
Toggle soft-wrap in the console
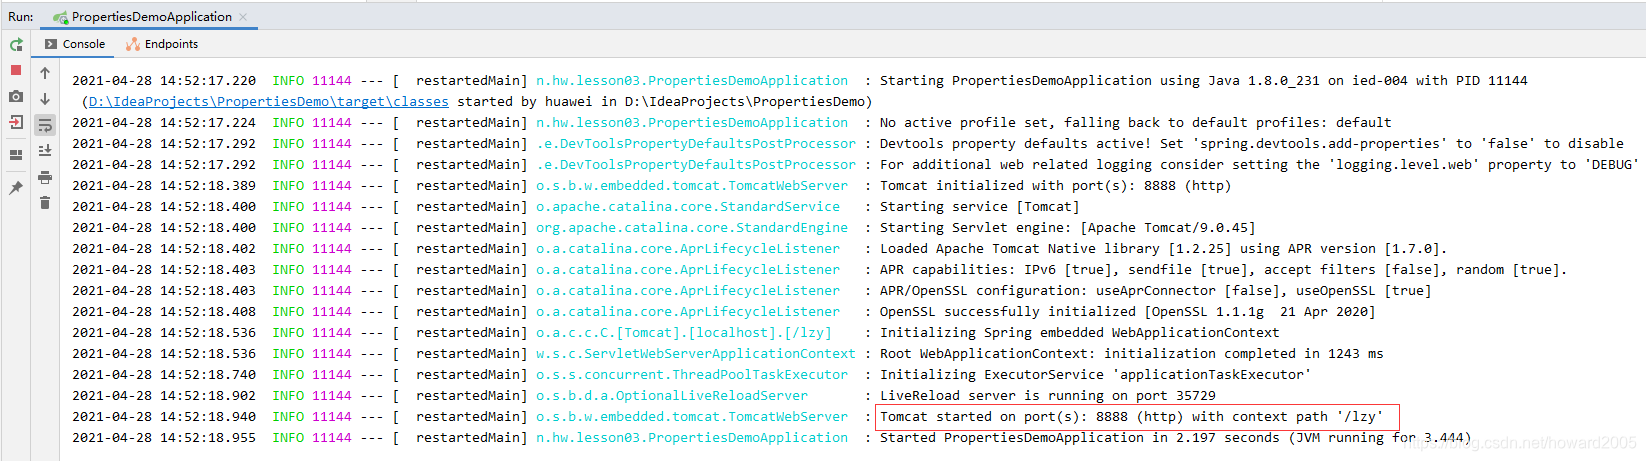[x=45, y=125]
